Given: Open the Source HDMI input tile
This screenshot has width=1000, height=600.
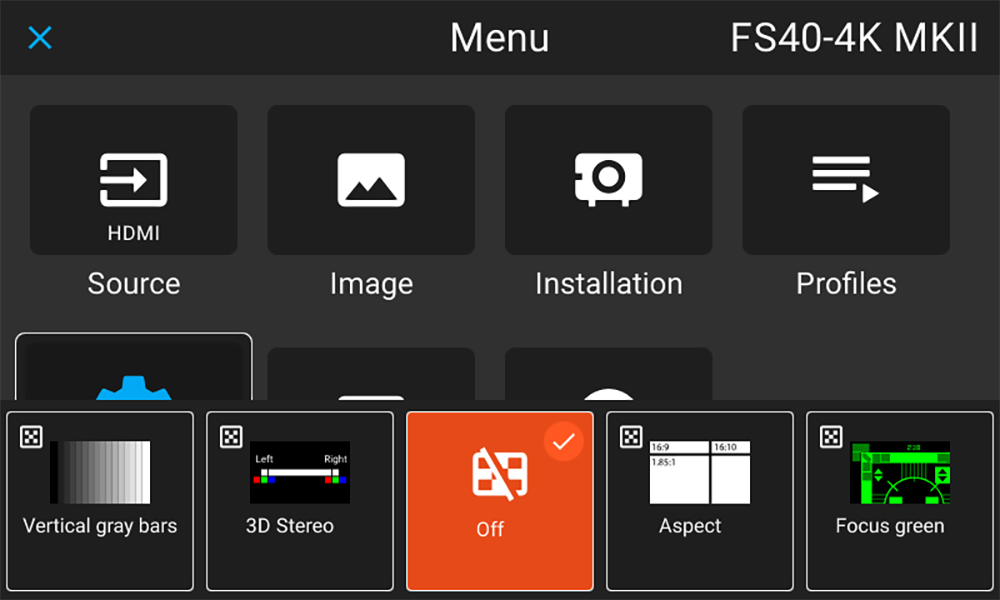Looking at the screenshot, I should coord(133,180).
